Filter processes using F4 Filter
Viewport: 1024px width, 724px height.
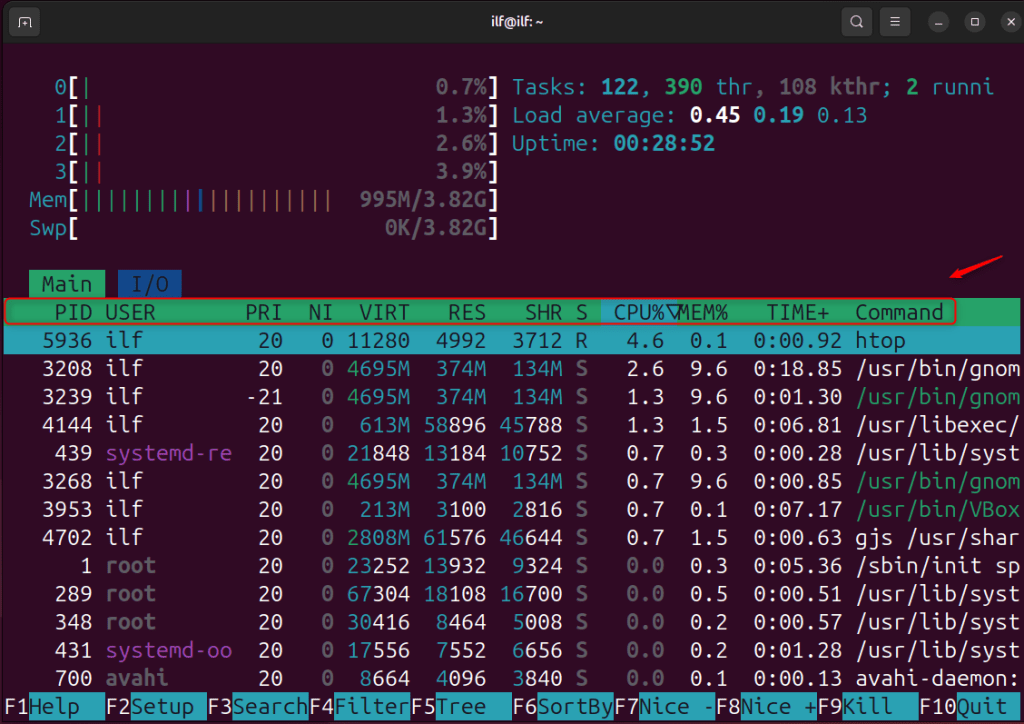tap(356, 706)
